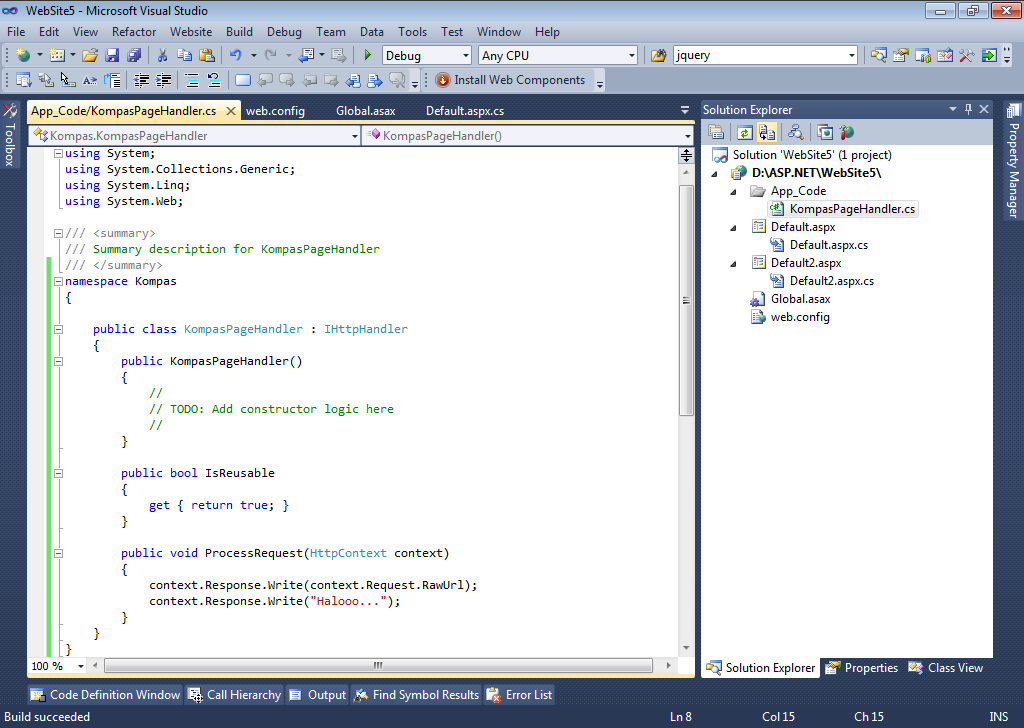Open the 100 % zoom dropdown
Screen dimensions: 1024x728
coord(81,666)
